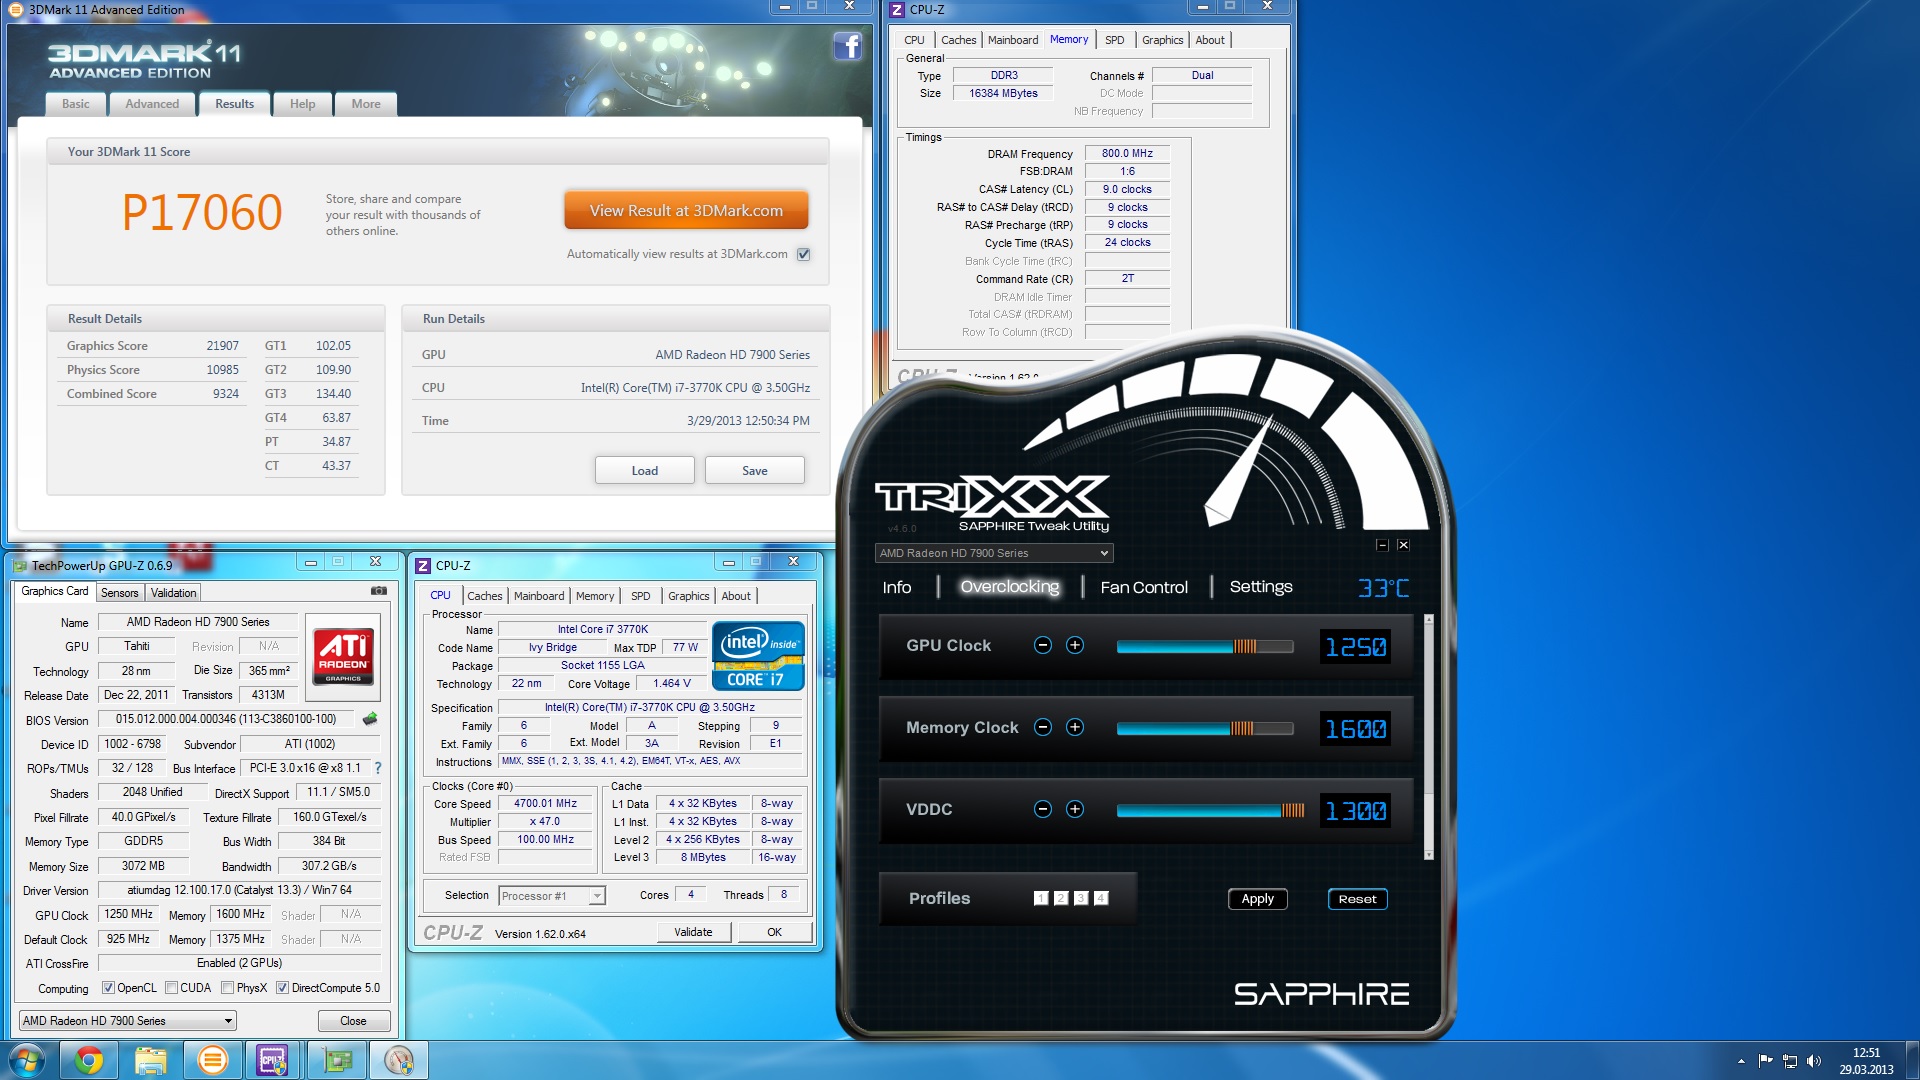Open CPU-Z Processor selection dropdown
This screenshot has width=1920, height=1080.
(x=551, y=896)
